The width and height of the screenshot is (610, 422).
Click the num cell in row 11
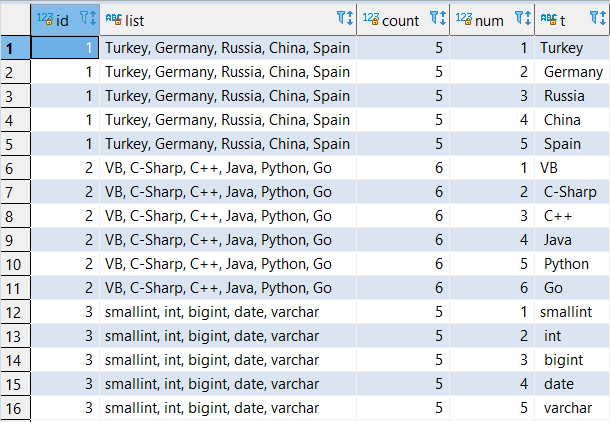coord(492,288)
